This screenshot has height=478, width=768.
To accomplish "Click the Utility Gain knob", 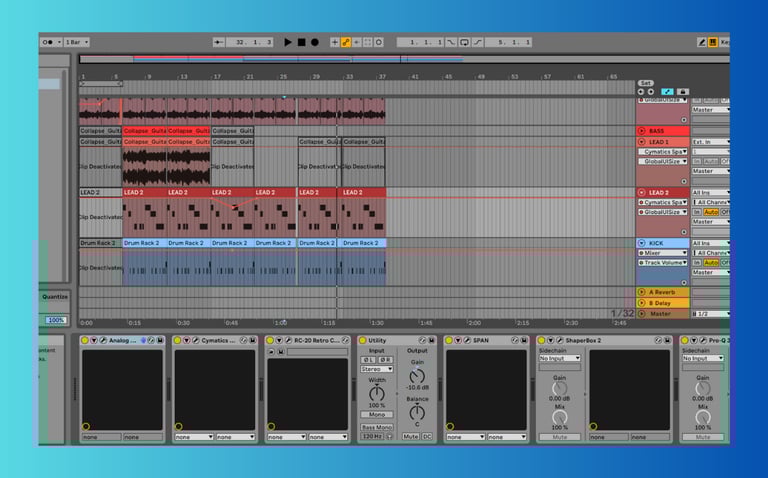I will [x=417, y=375].
